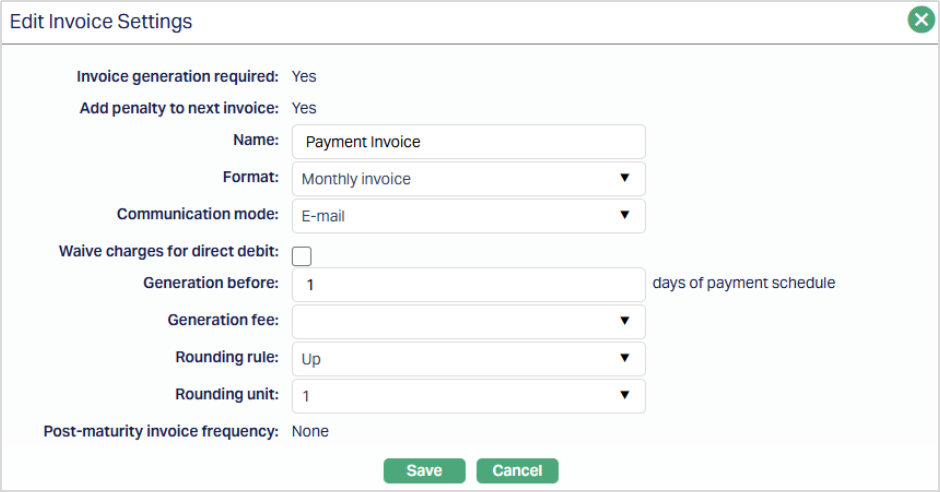This screenshot has width=940, height=492.
Task: Click the "Generation fee" field label
Action: [223, 320]
